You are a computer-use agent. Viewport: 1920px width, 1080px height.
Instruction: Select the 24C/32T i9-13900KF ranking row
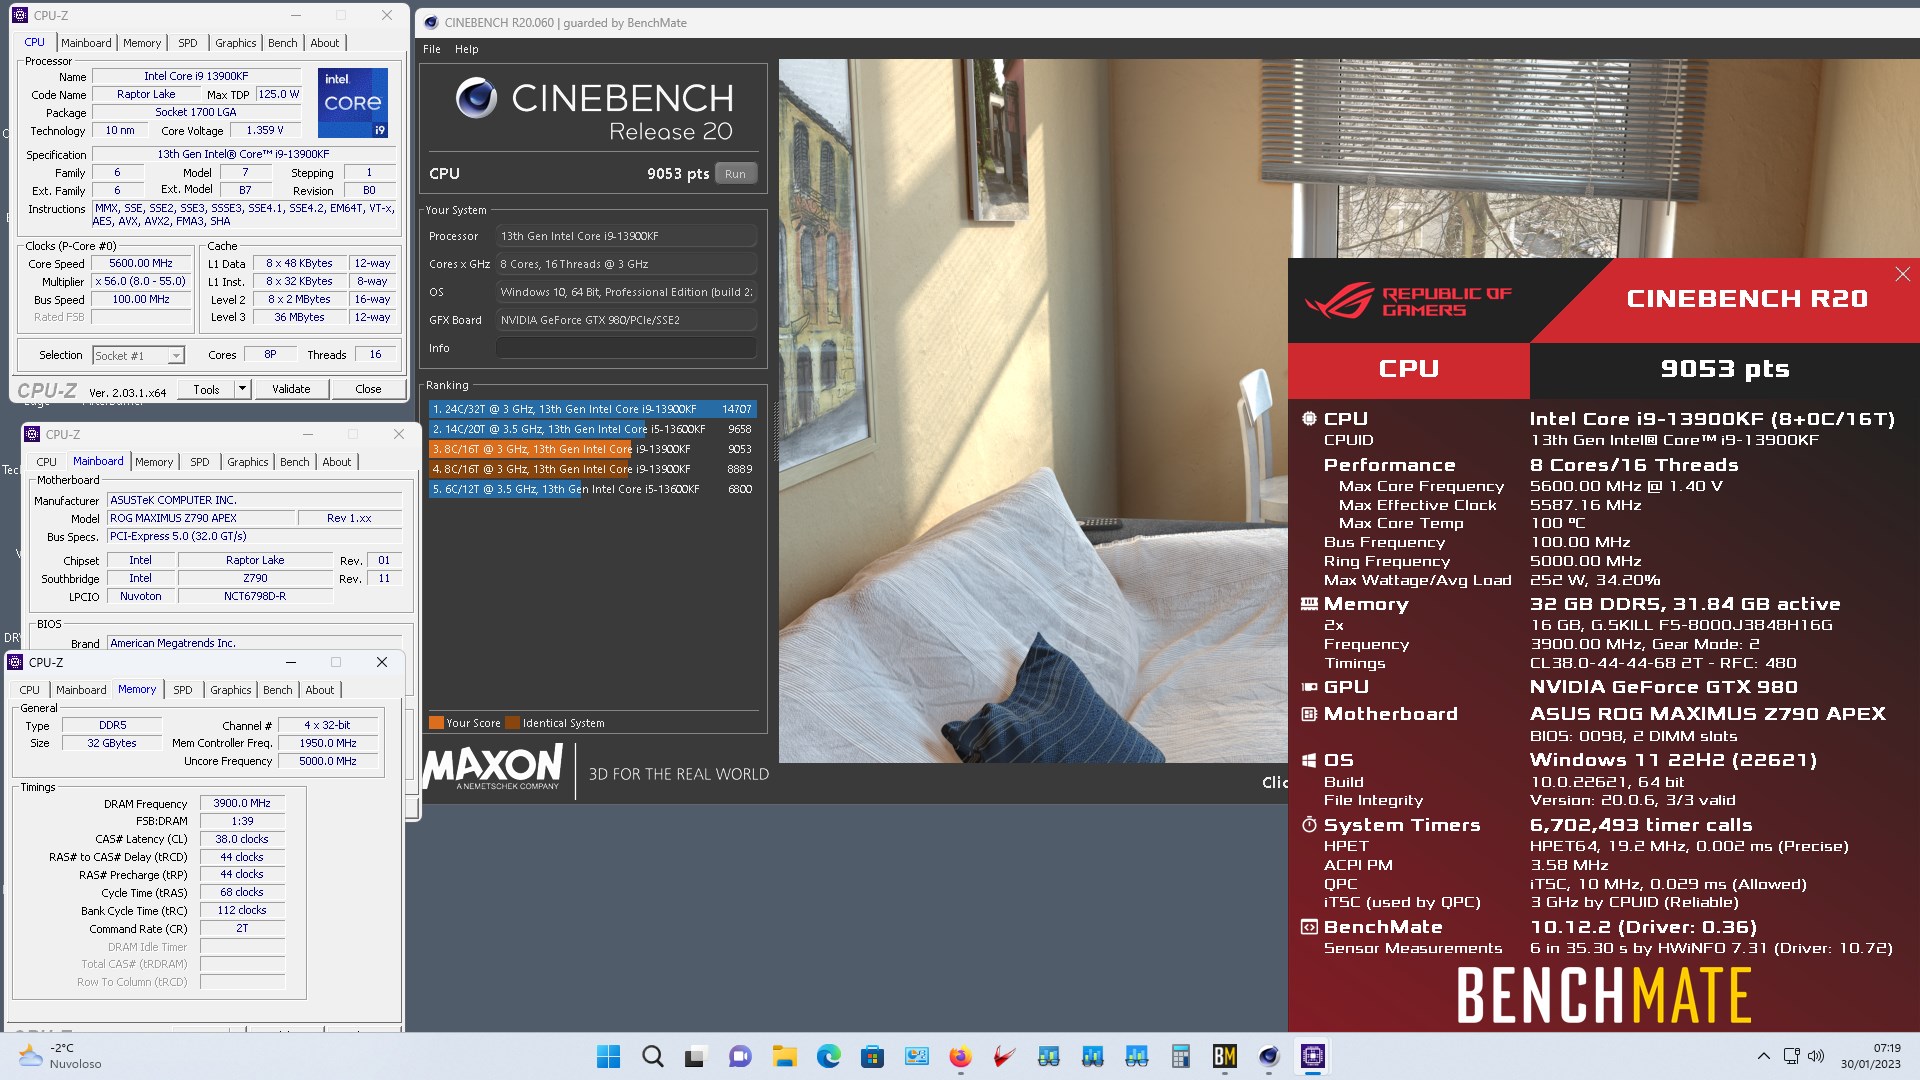click(x=592, y=409)
